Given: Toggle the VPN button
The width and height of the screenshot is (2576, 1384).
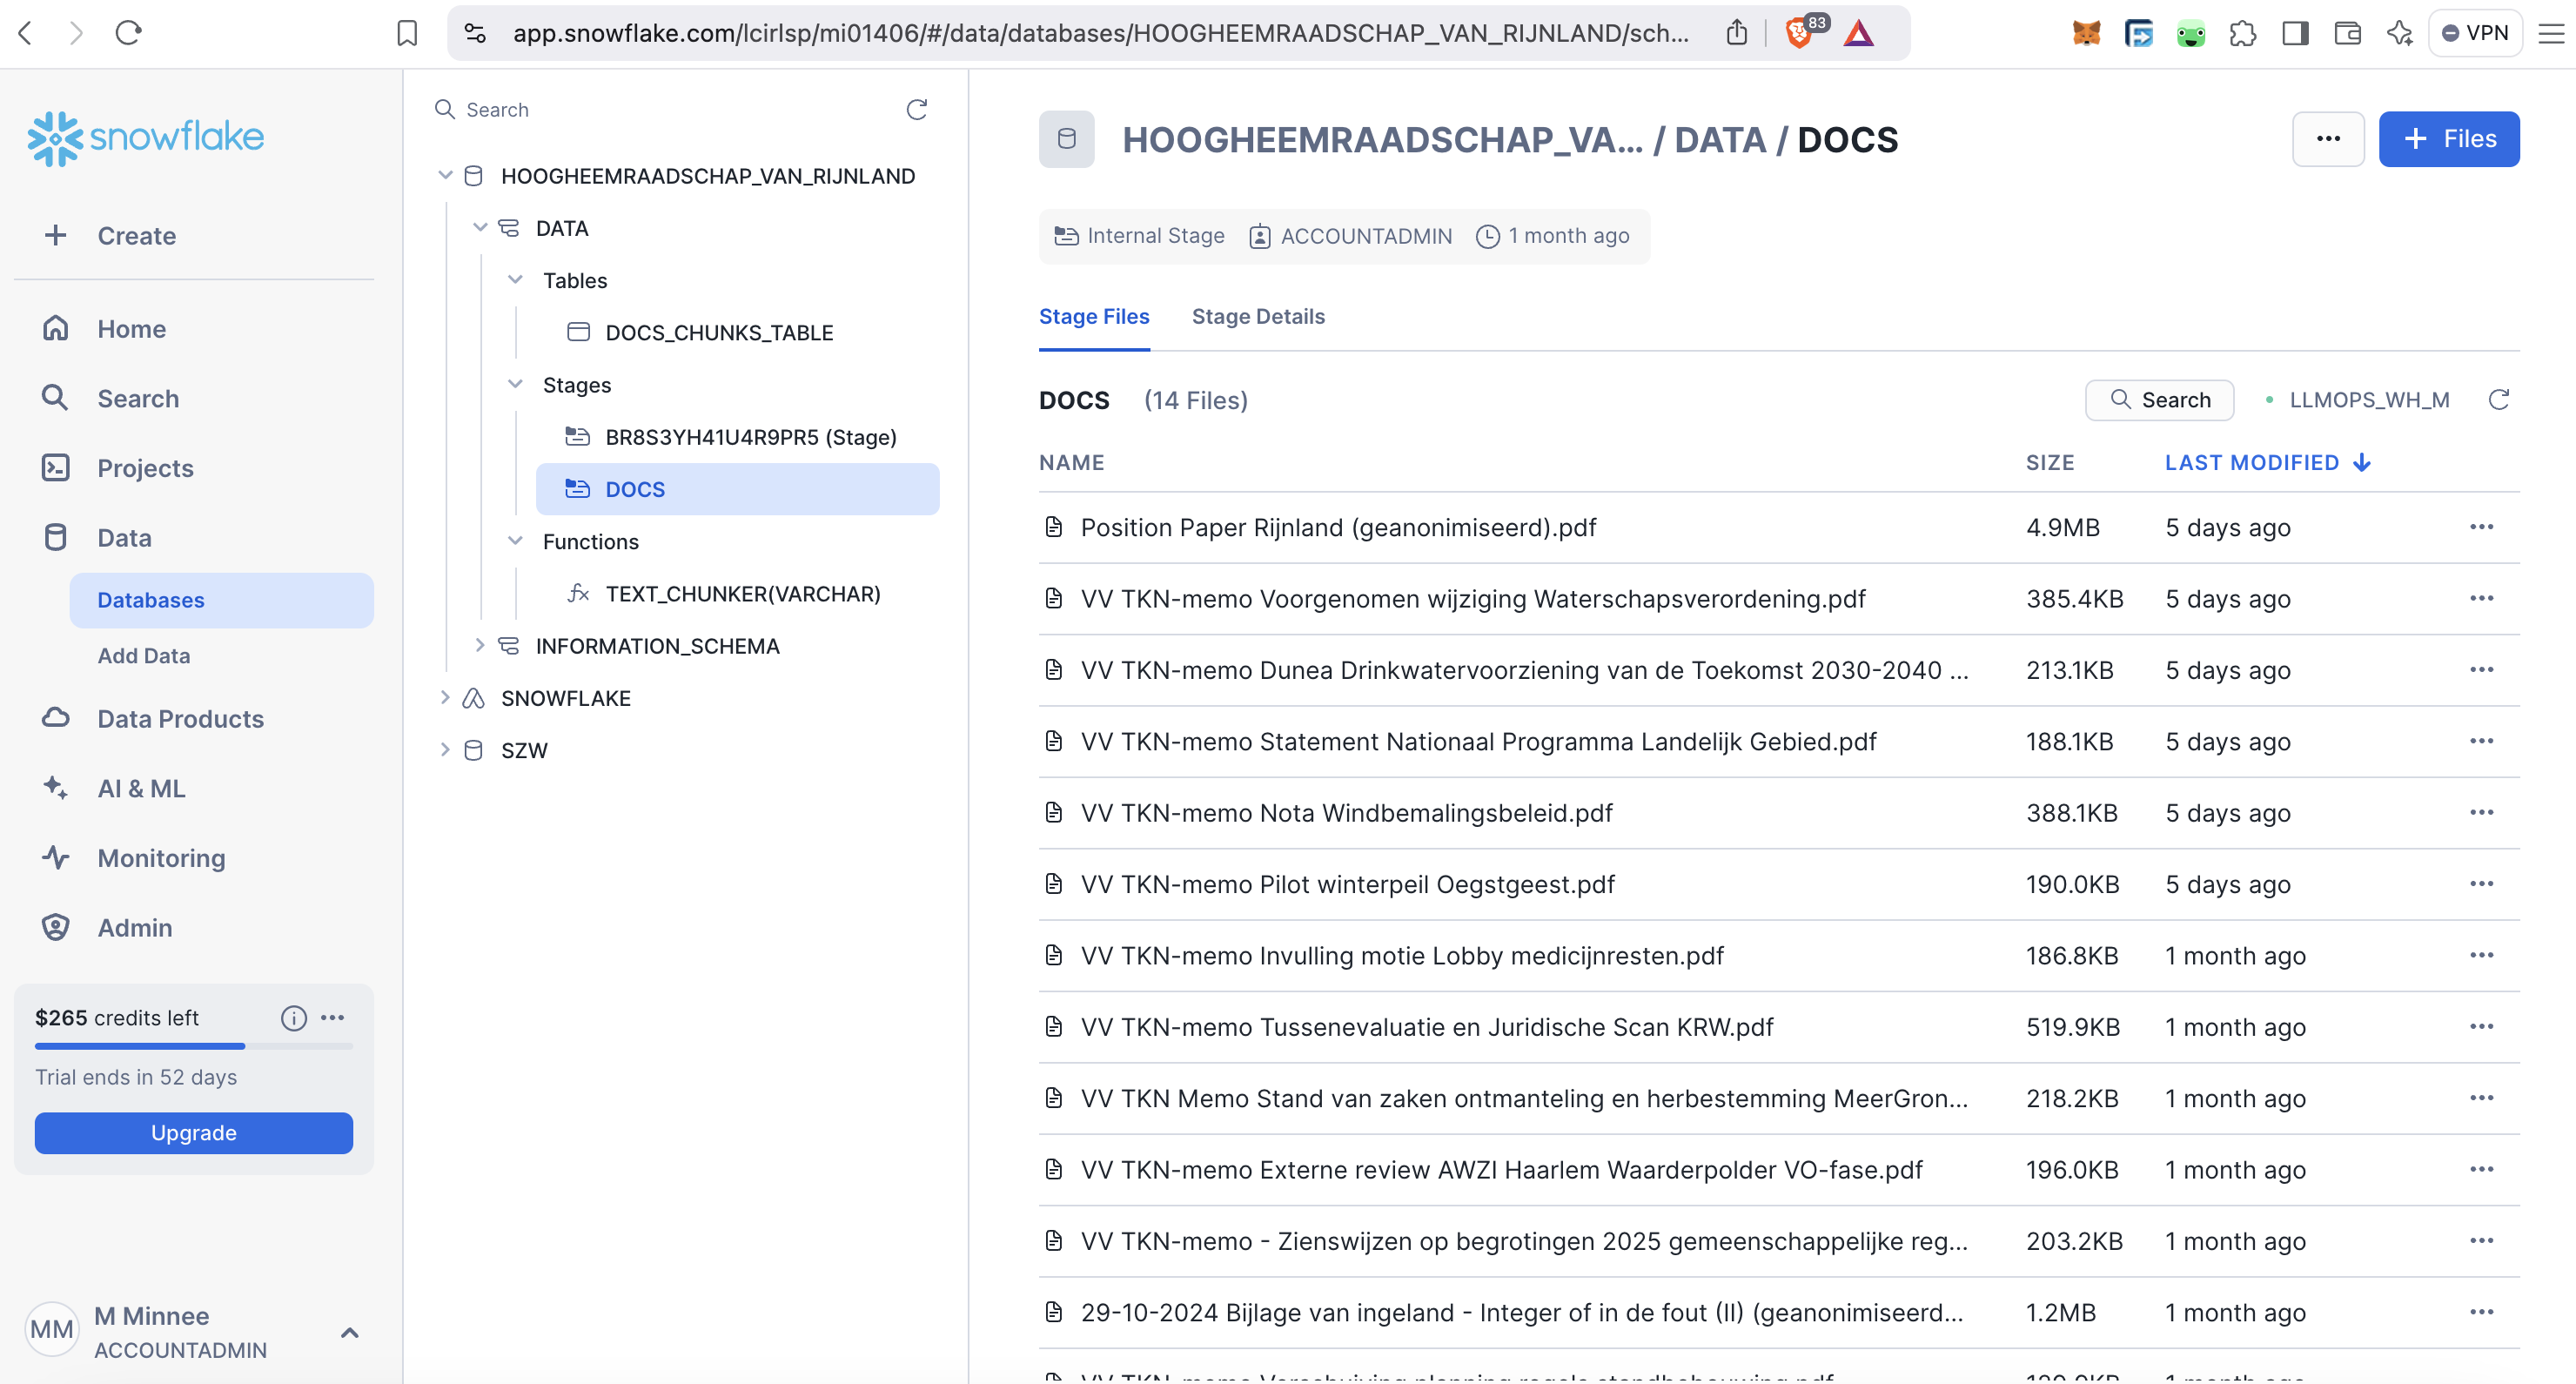Looking at the screenshot, I should [x=2475, y=33].
